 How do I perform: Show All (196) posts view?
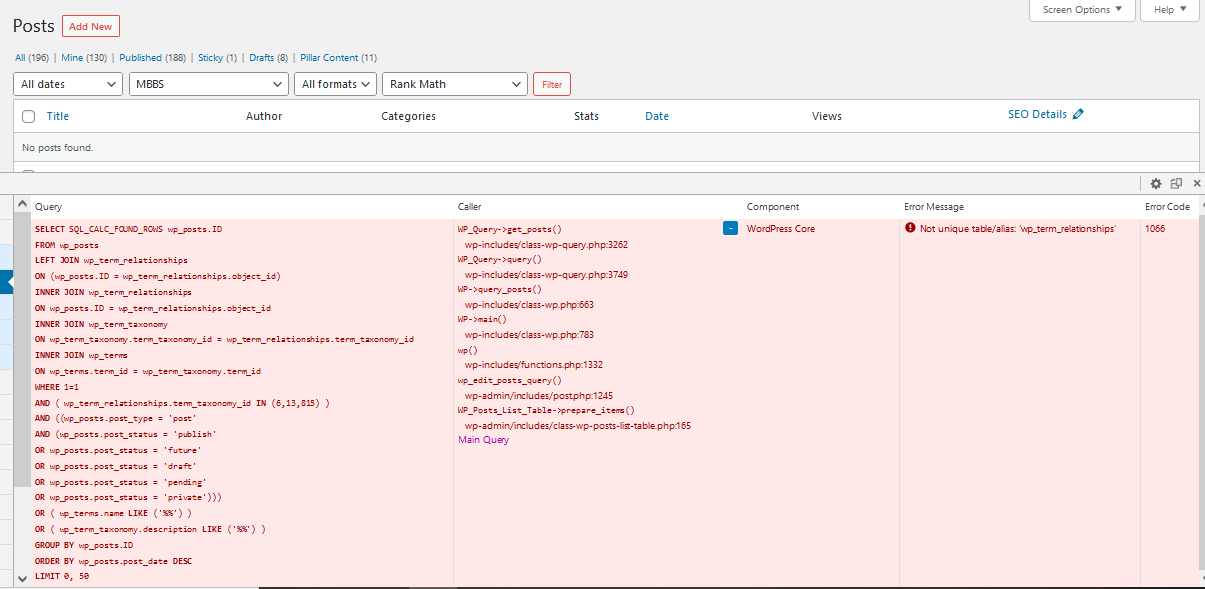(x=32, y=58)
